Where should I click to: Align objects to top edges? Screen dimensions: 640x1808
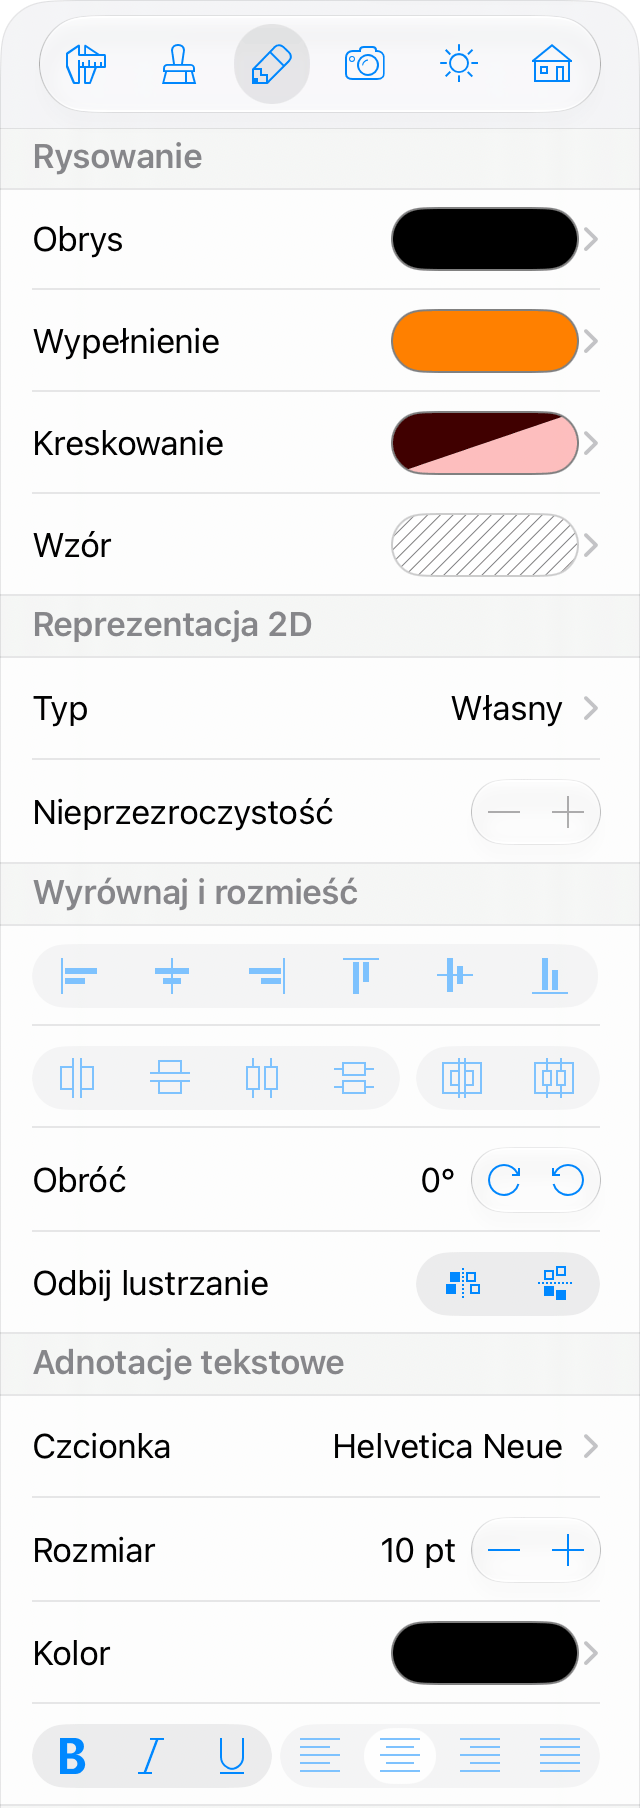(360, 975)
